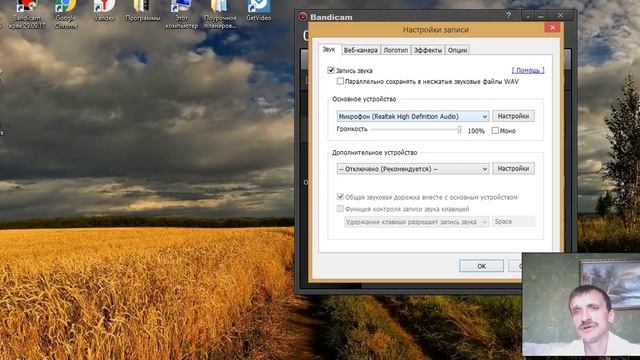Expand the Удержание клавиши dropdown
640x360 pixels.
(x=416, y=222)
